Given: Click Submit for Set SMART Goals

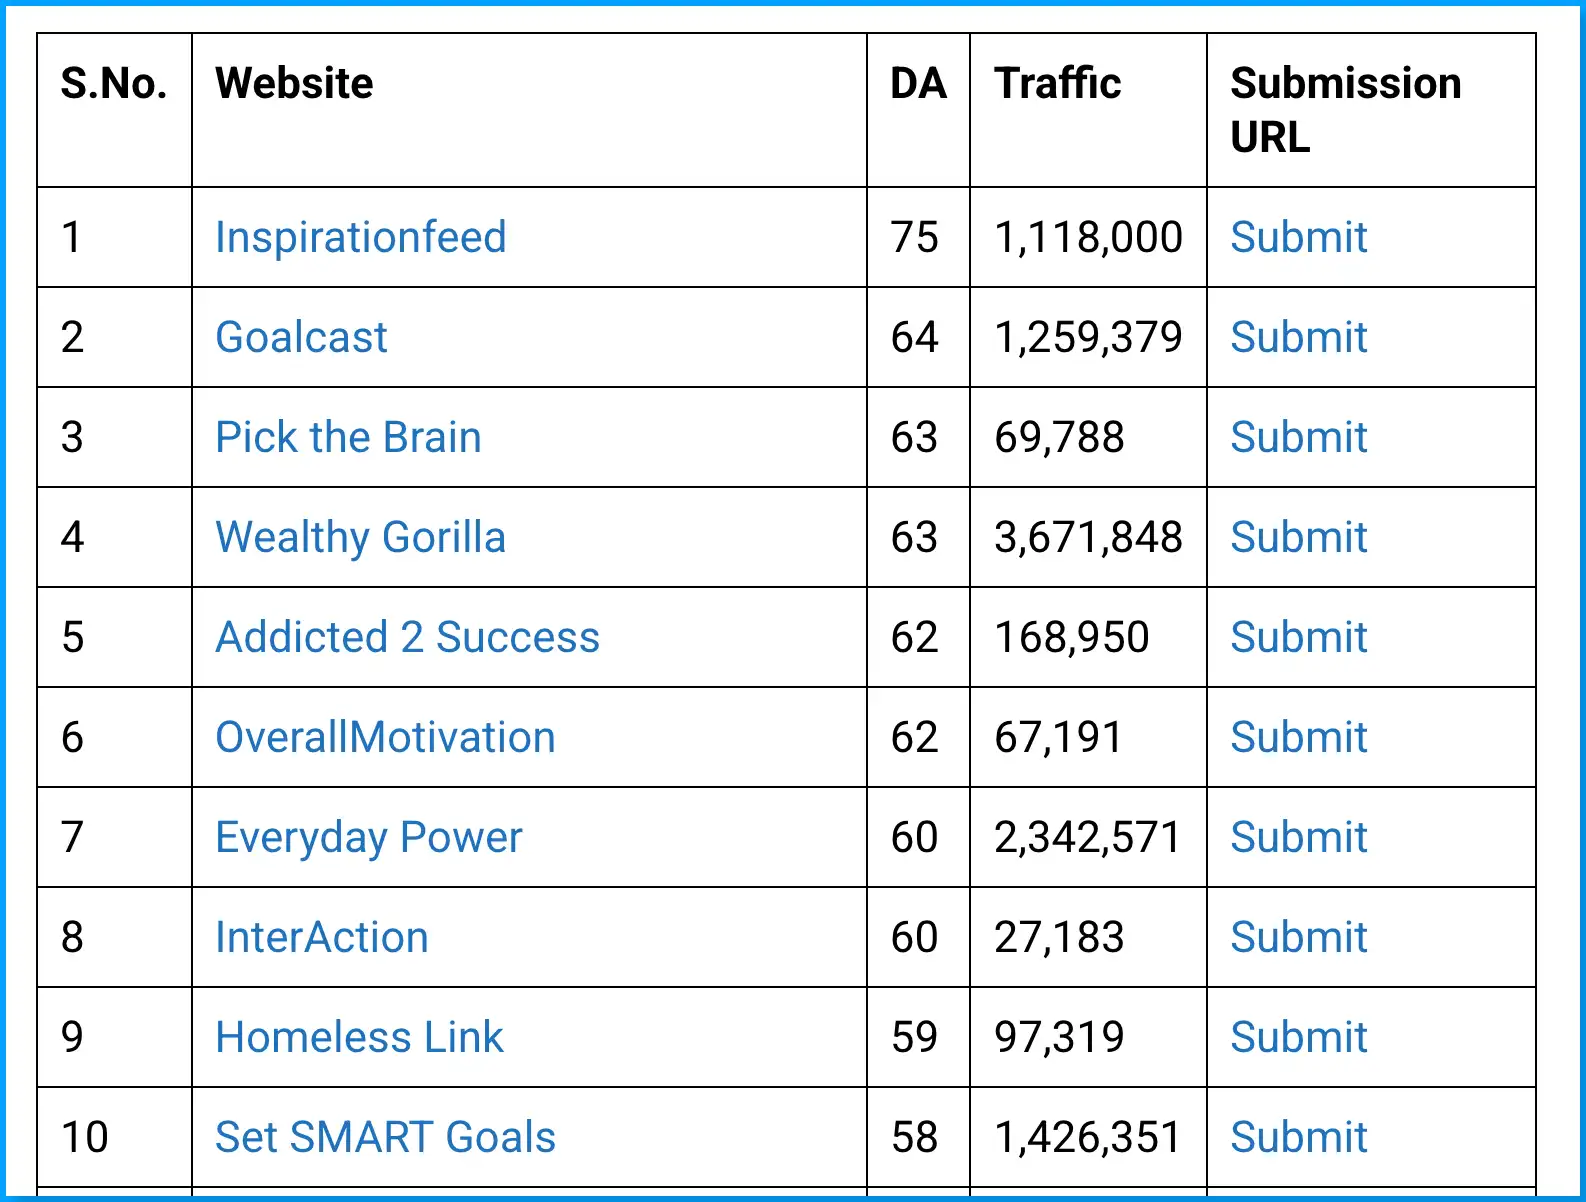Looking at the screenshot, I should point(1298,1137).
